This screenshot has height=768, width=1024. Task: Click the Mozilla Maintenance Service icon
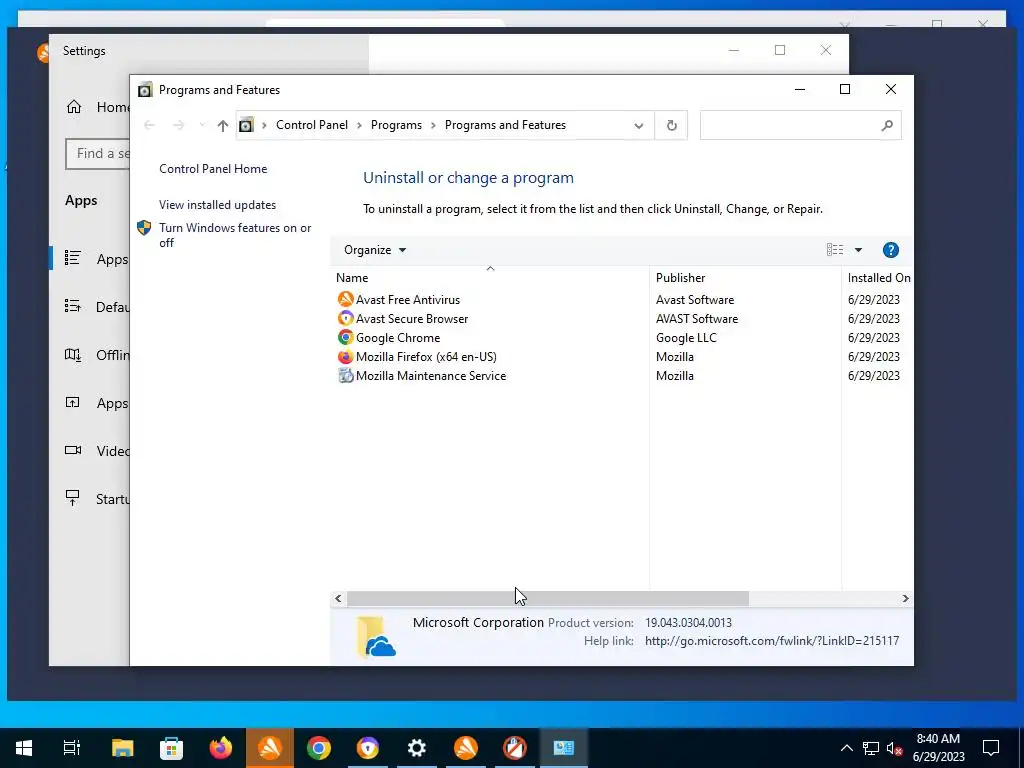(345, 376)
